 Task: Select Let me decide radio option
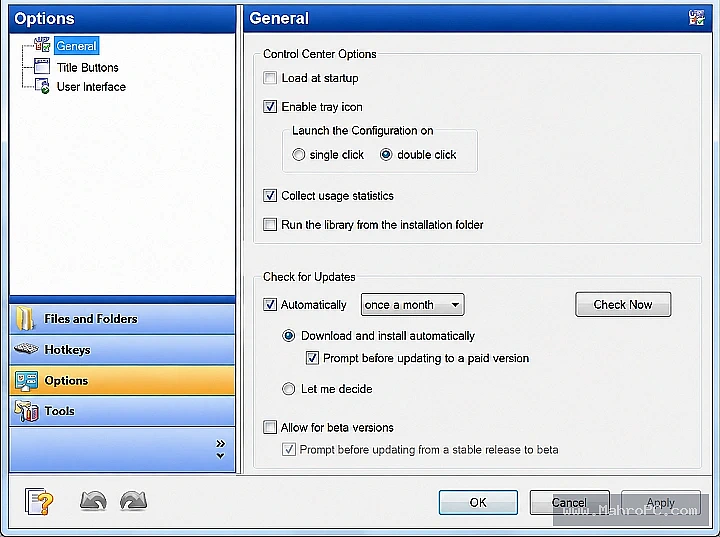point(288,389)
